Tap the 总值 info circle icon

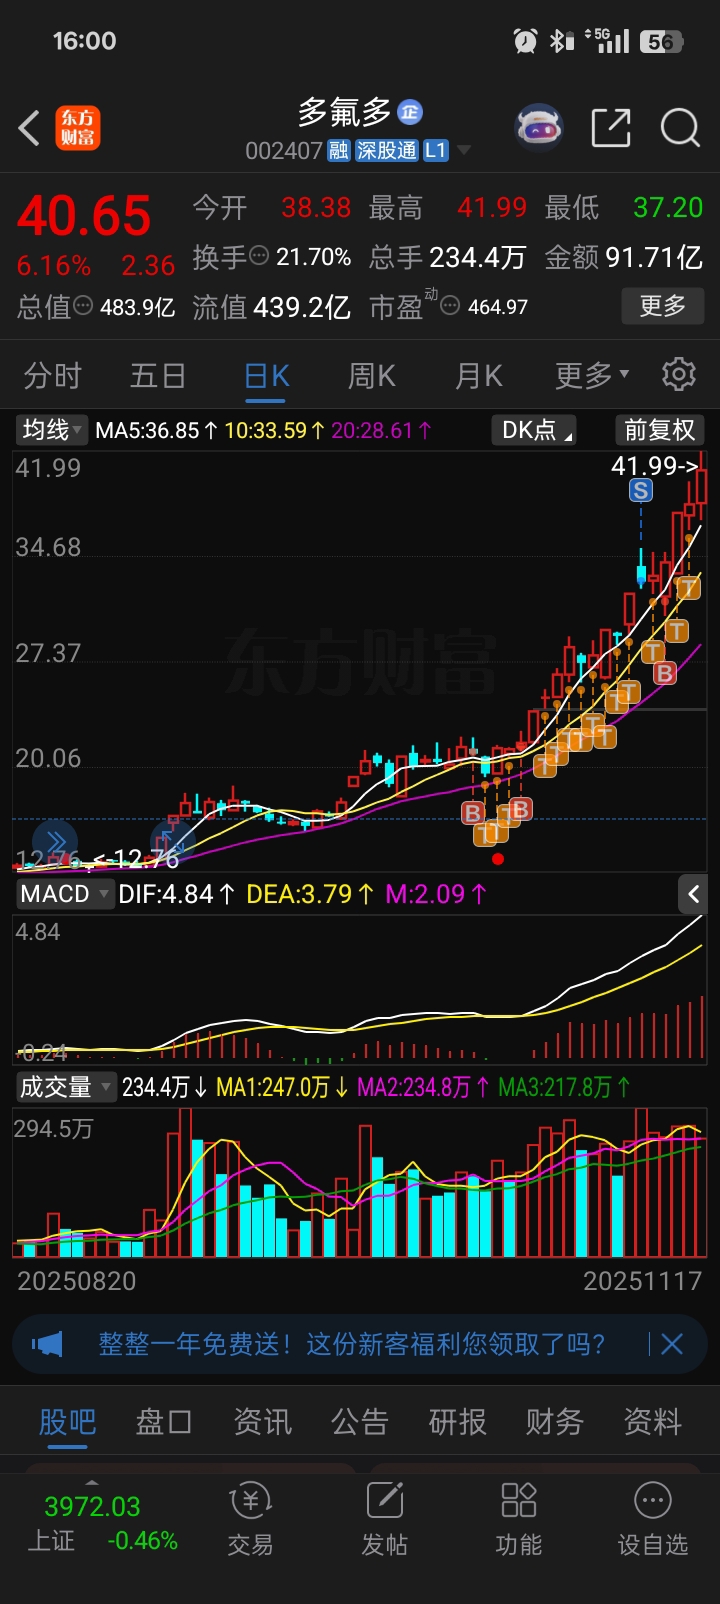(84, 306)
